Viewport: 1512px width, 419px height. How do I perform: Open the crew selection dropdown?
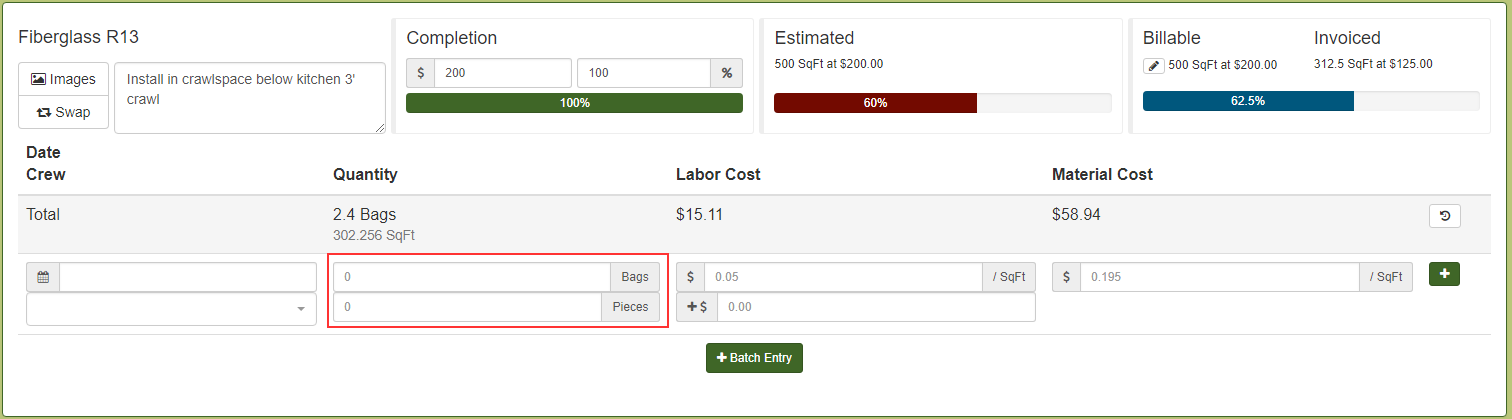tap(171, 309)
